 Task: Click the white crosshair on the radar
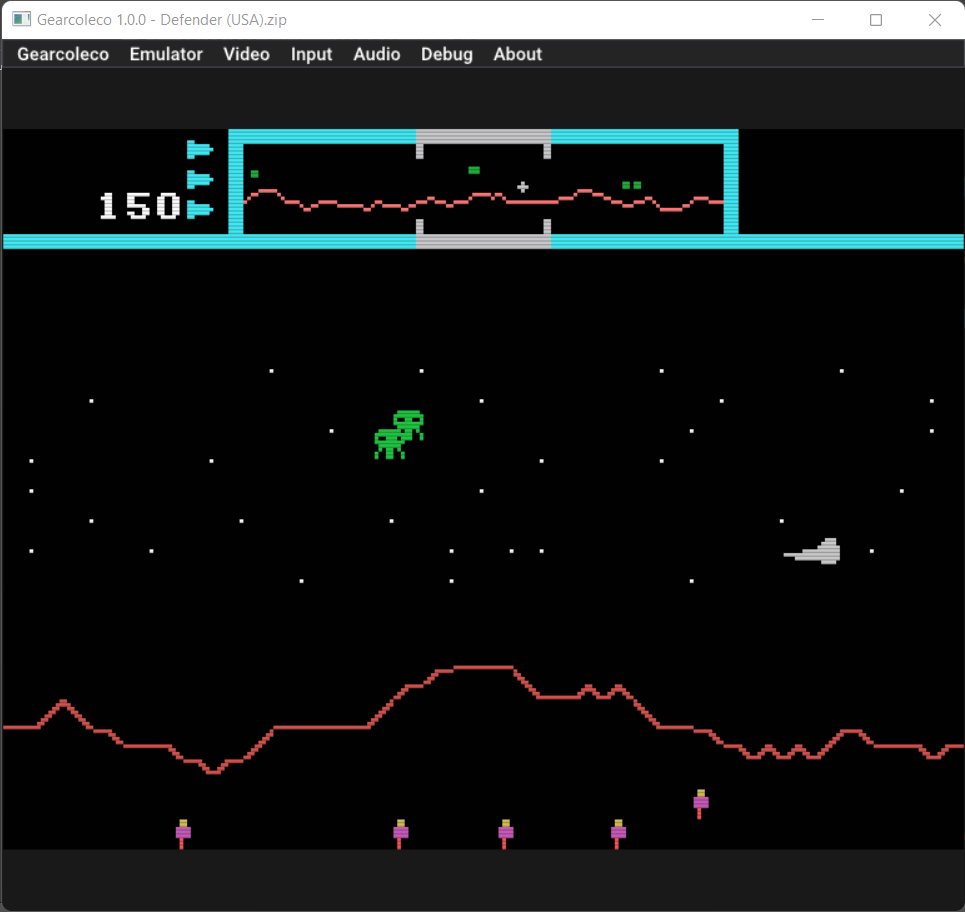pos(523,186)
